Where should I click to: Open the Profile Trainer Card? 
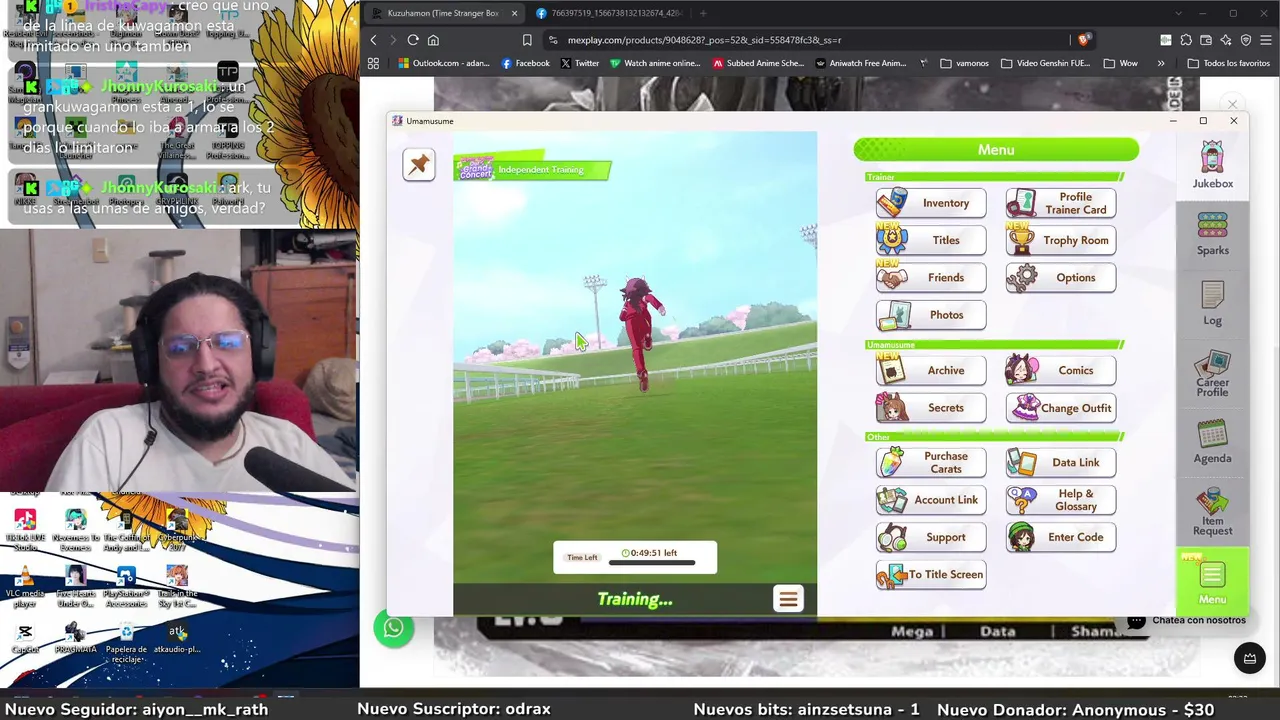(x=1061, y=203)
